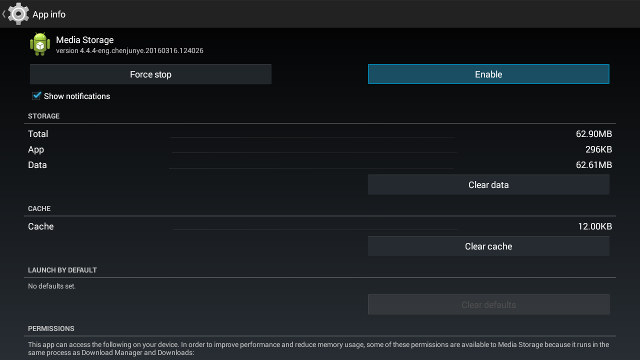Screen dimensions: 640x360
Task: Click the Force stop button
Action: click(x=151, y=74)
